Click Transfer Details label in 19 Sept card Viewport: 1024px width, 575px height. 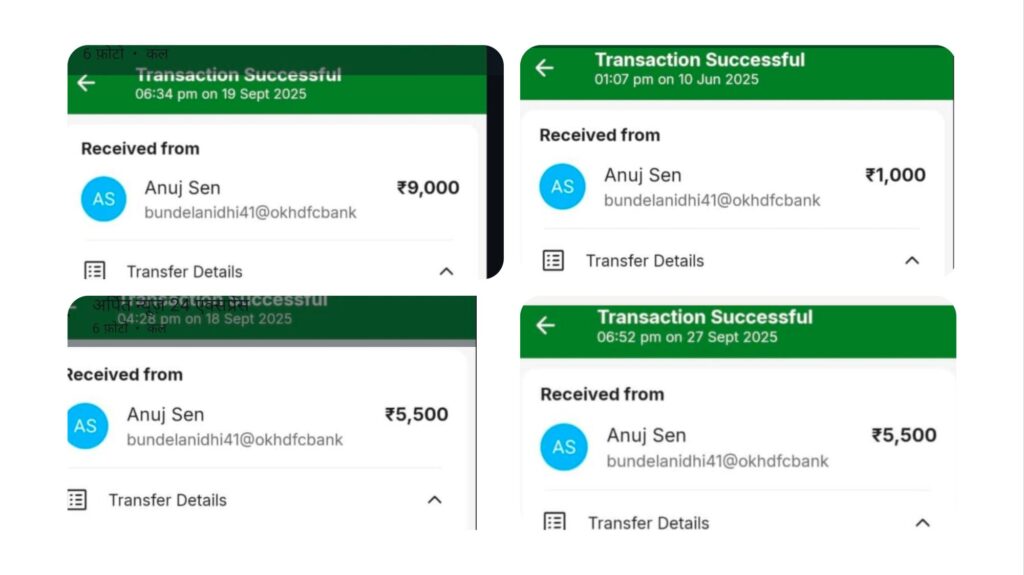click(184, 271)
